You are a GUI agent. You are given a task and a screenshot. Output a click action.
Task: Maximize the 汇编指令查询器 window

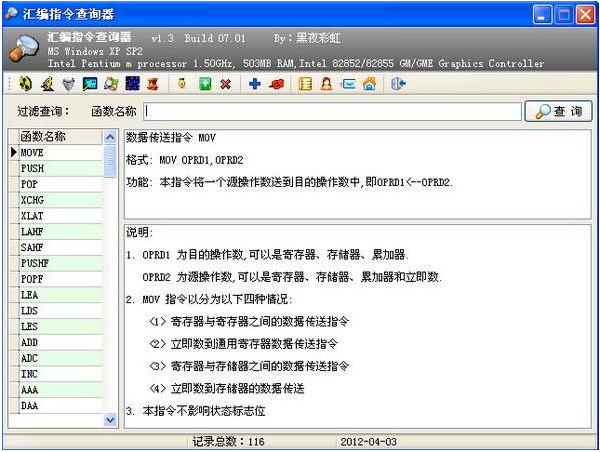tap(564, 15)
